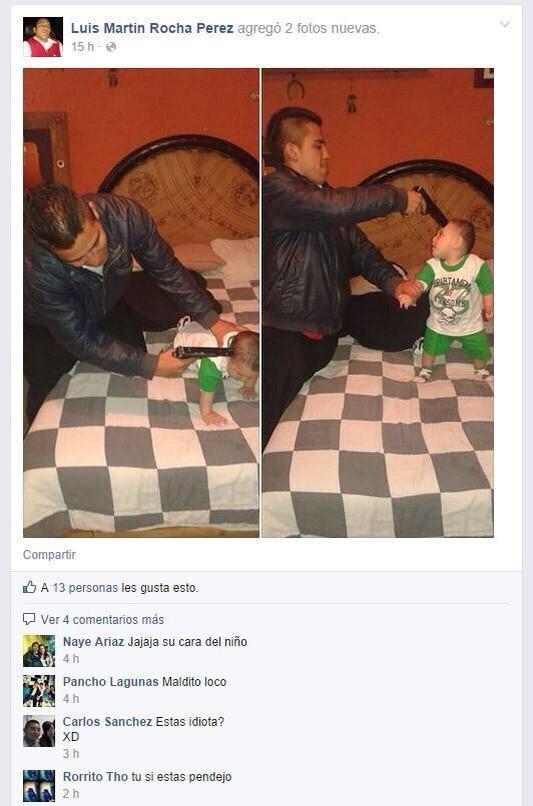533x806 pixels.
Task: Click the public globe privacy icon
Action: click(x=111, y=47)
